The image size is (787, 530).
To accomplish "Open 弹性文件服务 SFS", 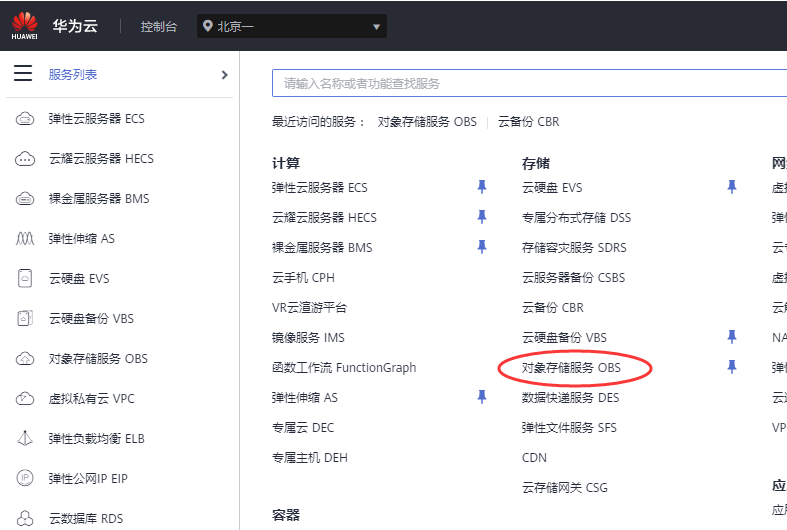I will tap(569, 428).
